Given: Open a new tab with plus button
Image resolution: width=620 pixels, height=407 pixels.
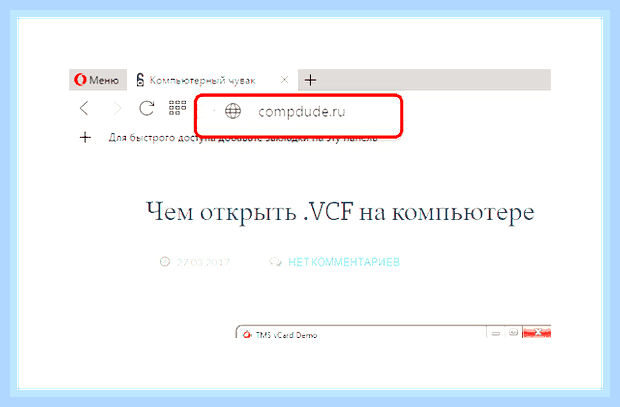Looking at the screenshot, I should [310, 80].
